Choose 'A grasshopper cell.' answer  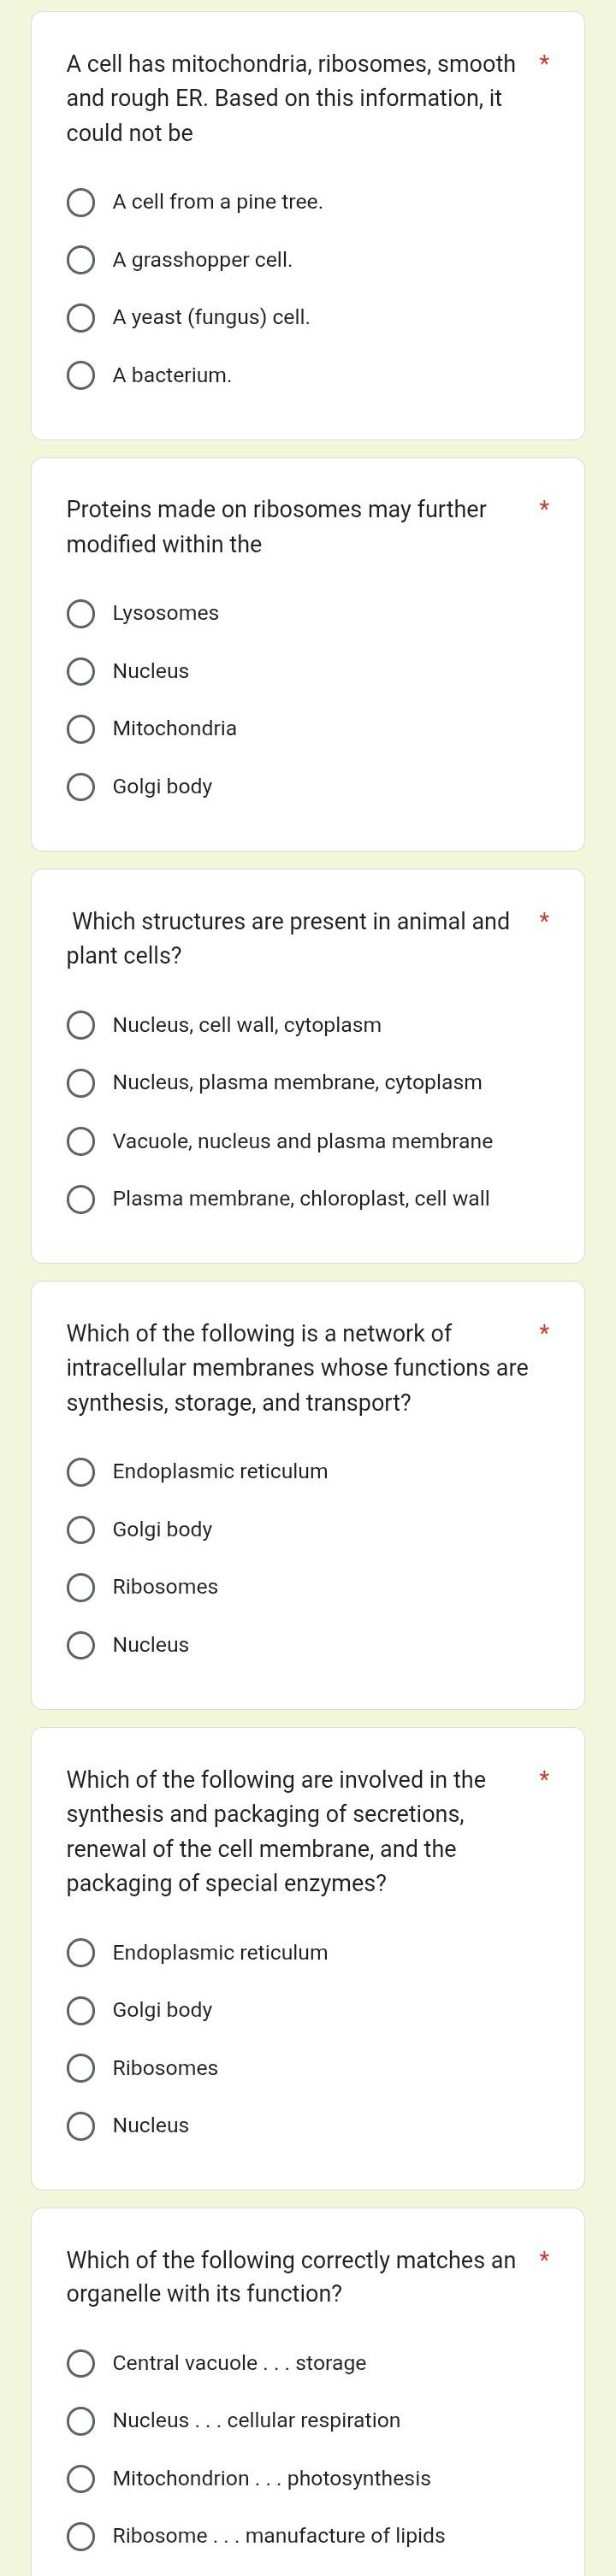coord(81,261)
